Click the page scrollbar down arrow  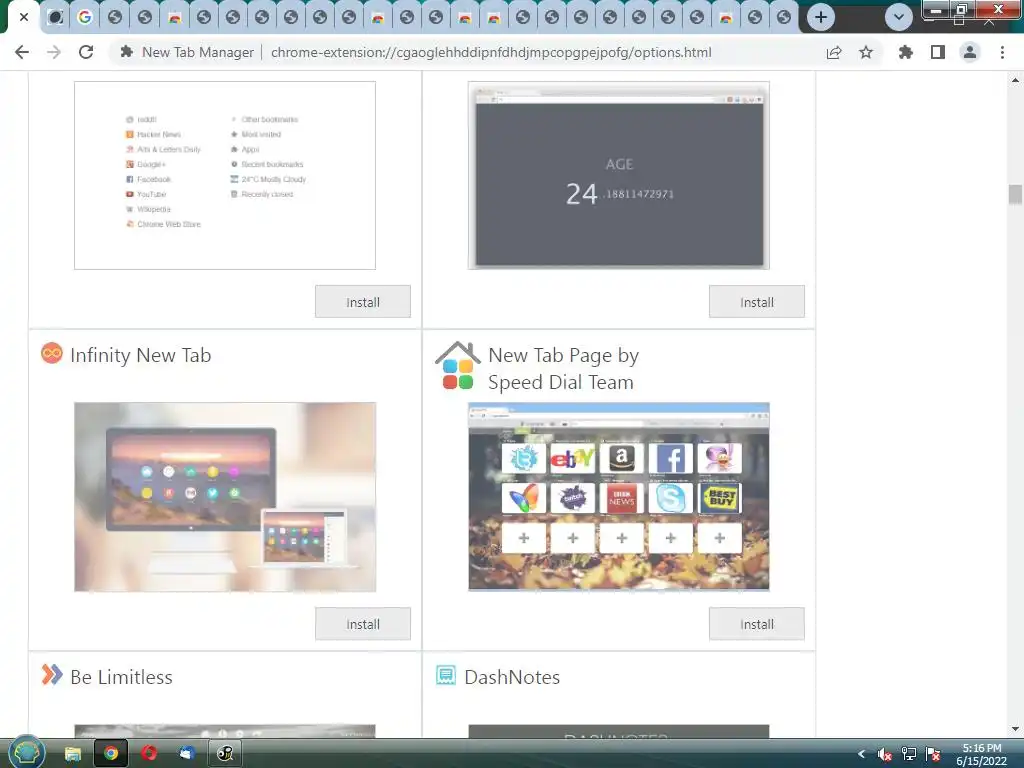tap(1016, 729)
